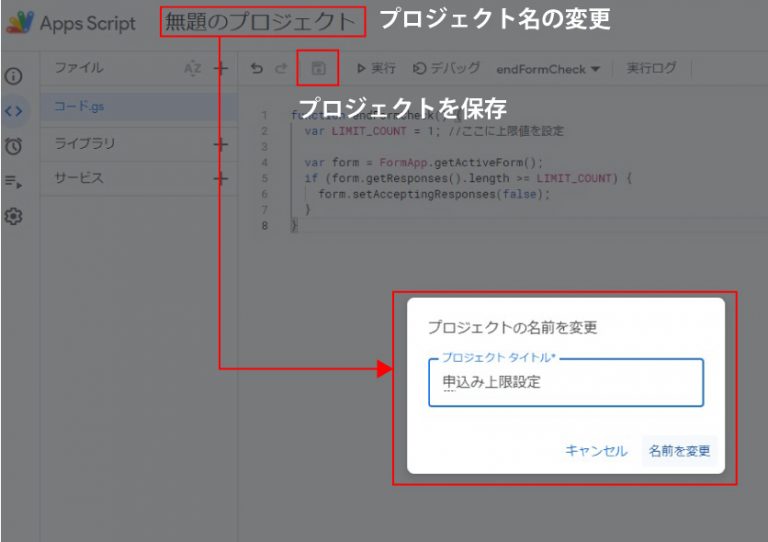The width and height of the screenshot is (768, 542).
Task: Save the project with the floppy icon
Action: pos(318,69)
